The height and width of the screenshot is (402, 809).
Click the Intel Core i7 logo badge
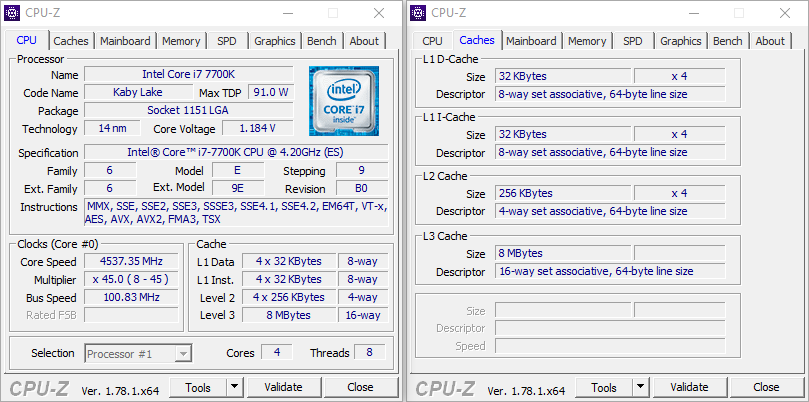pyautogui.click(x=344, y=101)
